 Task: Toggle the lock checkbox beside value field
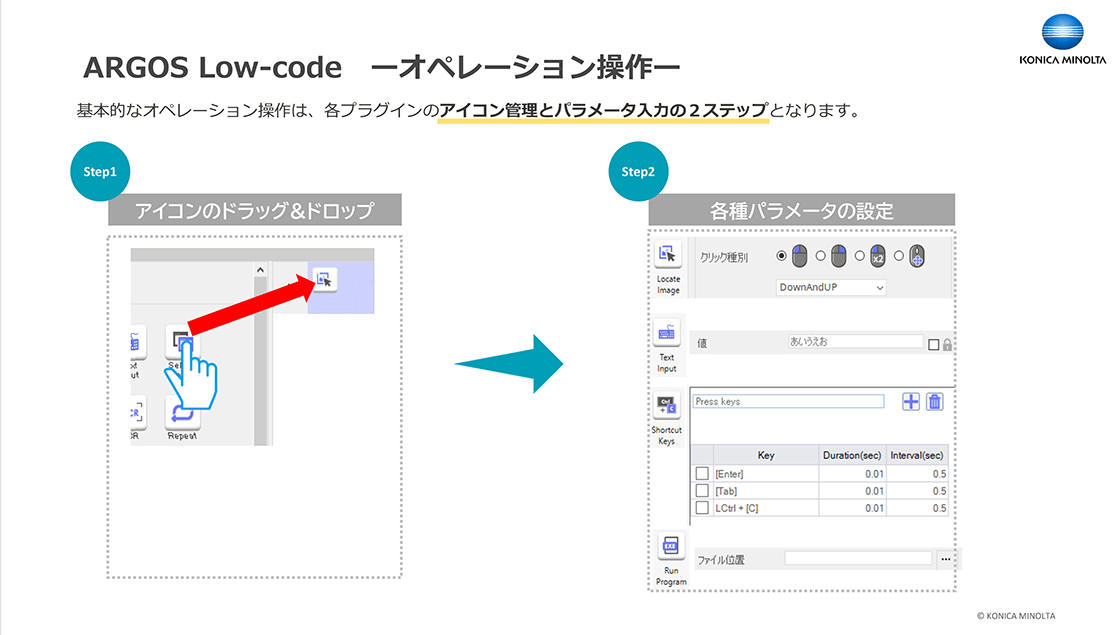(x=933, y=344)
